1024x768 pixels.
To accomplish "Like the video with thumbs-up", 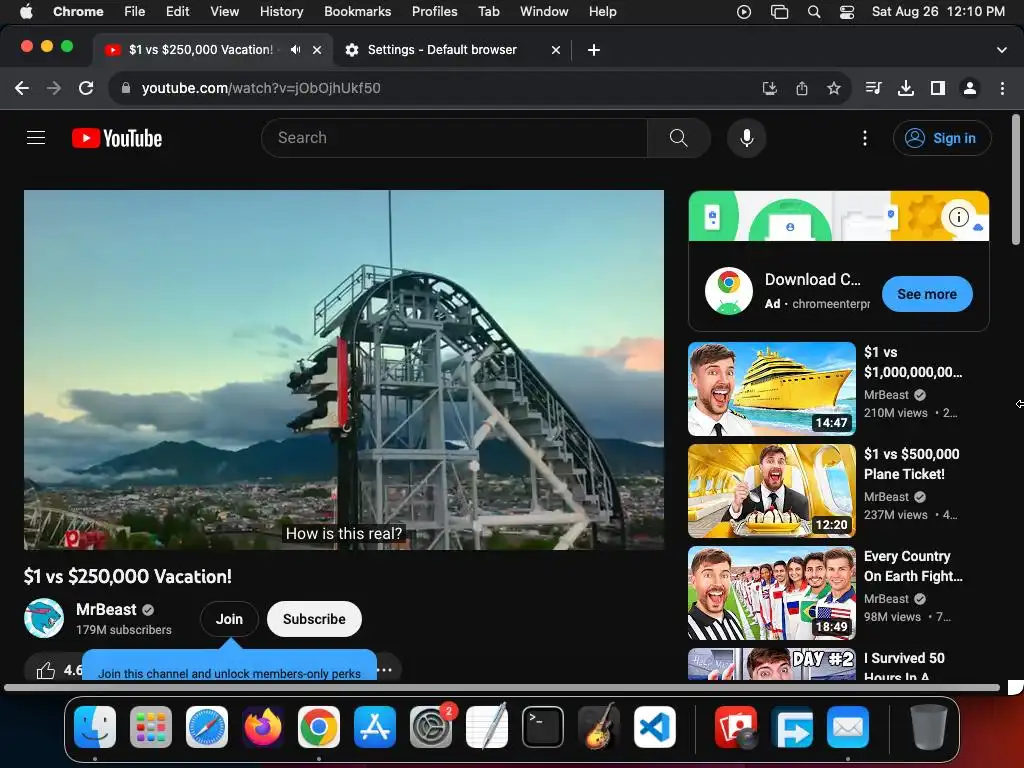I will tap(46, 670).
